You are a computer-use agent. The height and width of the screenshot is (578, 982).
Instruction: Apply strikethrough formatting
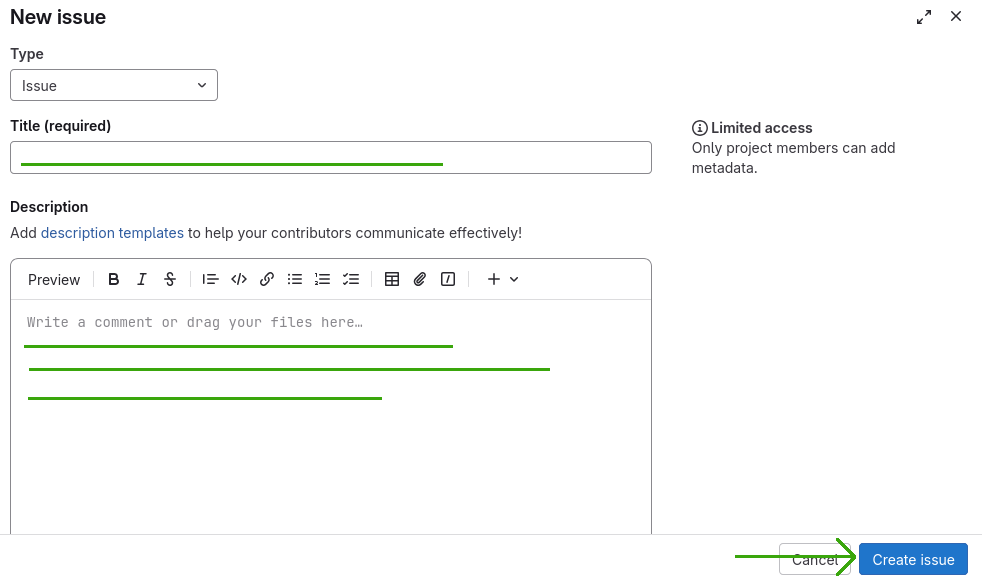[170, 280]
